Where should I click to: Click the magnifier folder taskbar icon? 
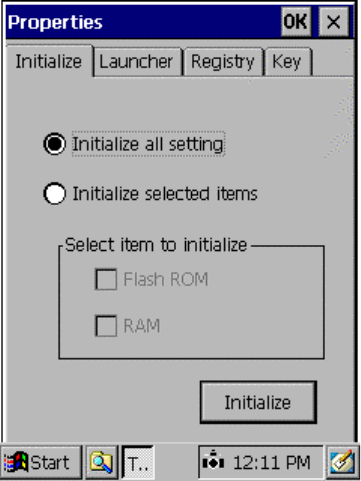(101, 462)
